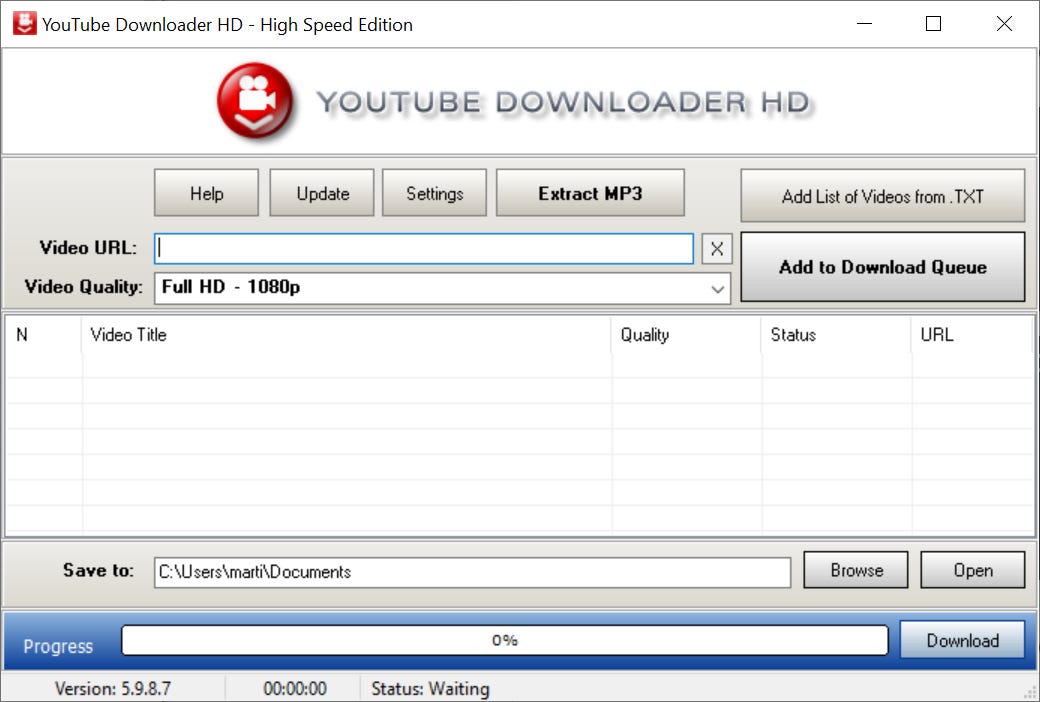Click the red camera logo in banner
Screen dimensions: 1040x702
tap(255, 101)
